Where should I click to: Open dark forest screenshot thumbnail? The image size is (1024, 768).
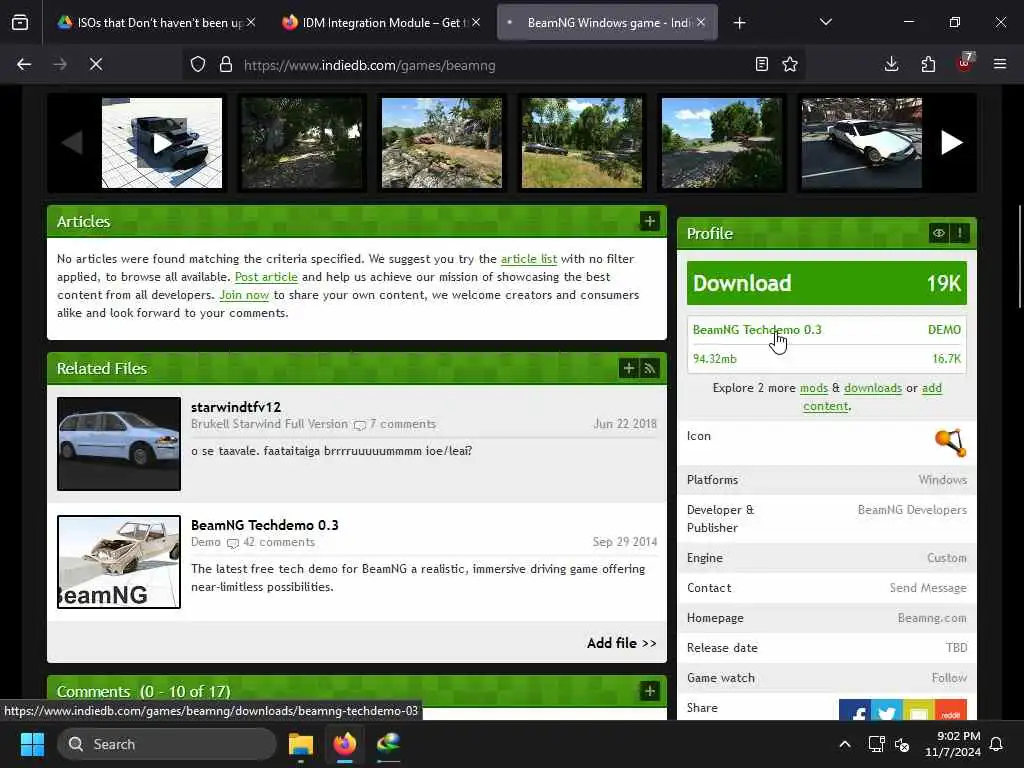302,143
